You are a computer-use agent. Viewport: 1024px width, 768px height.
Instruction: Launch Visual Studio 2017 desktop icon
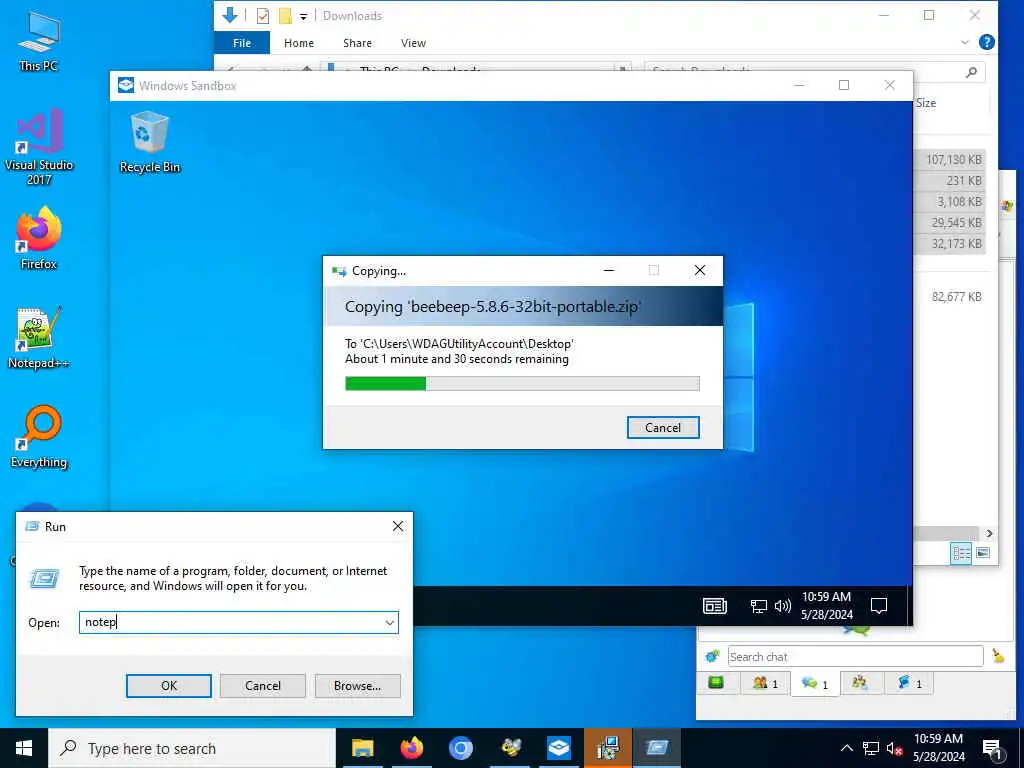coord(39,146)
